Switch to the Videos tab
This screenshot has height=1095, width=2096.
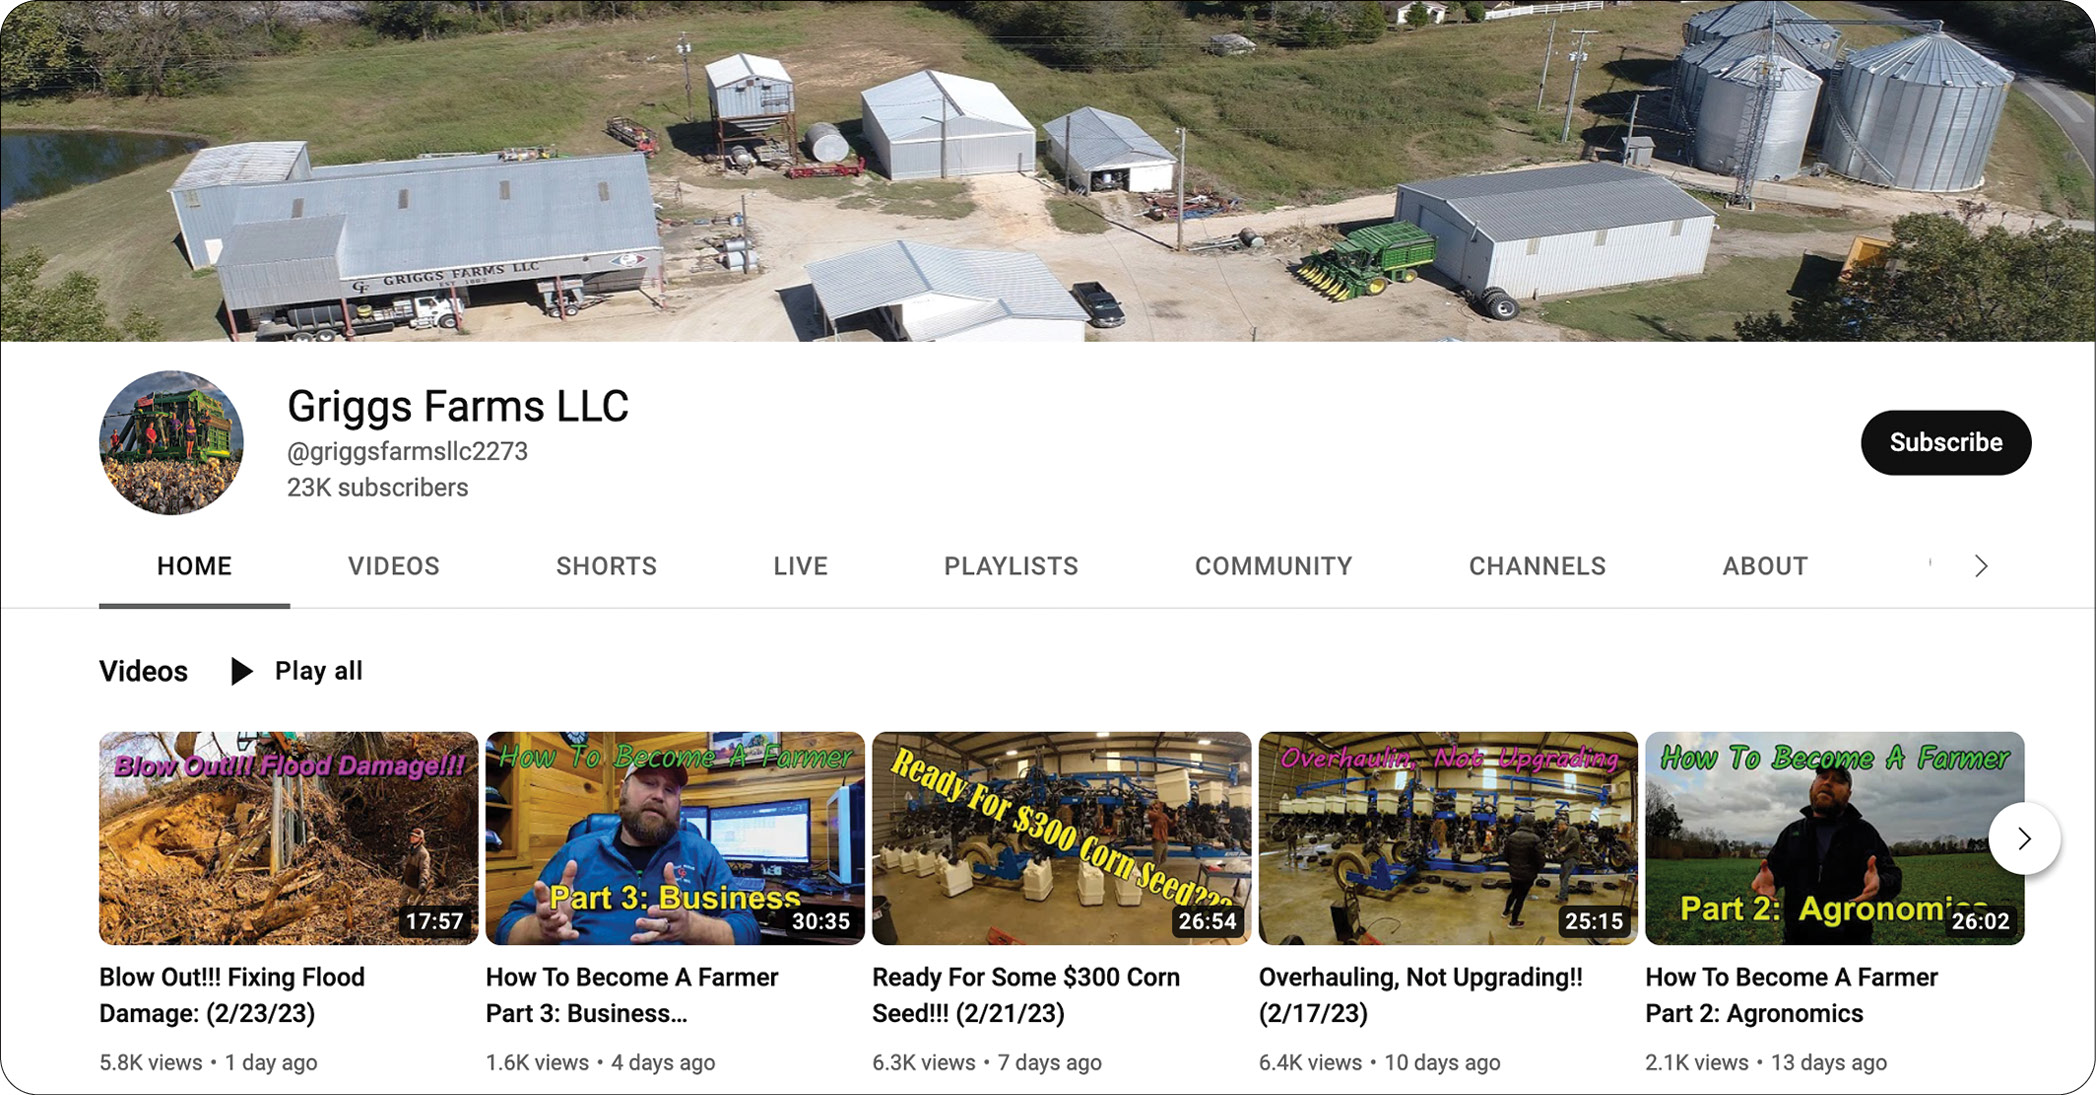(394, 566)
